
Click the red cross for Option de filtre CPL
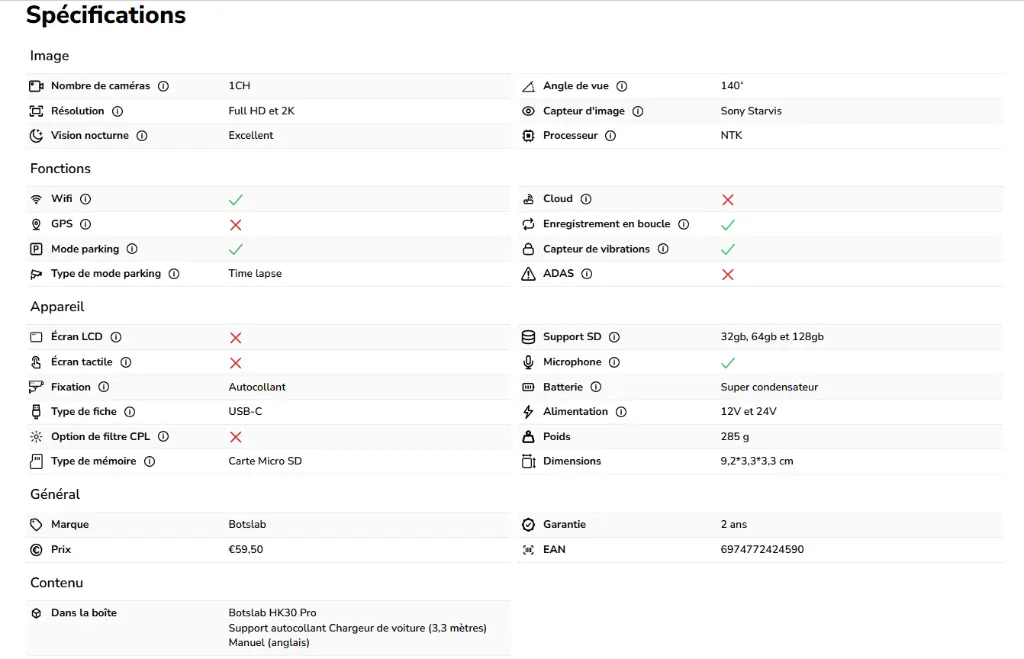[x=236, y=437]
